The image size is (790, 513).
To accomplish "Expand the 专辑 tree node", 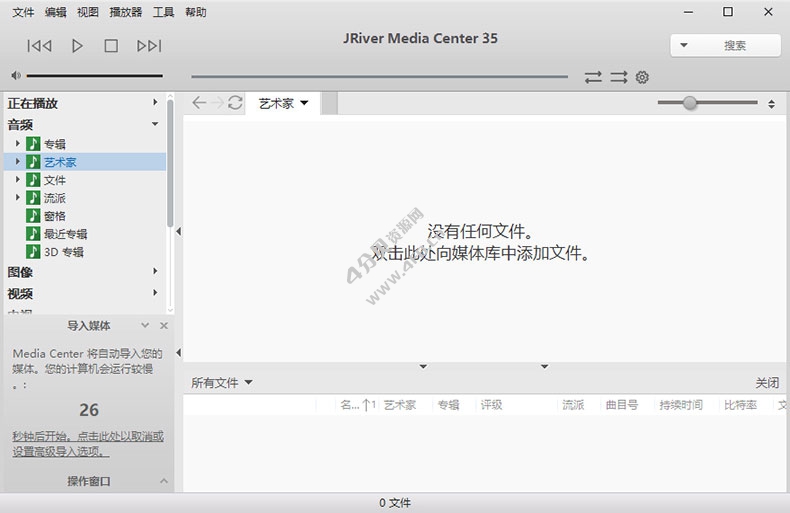I will pos(18,144).
